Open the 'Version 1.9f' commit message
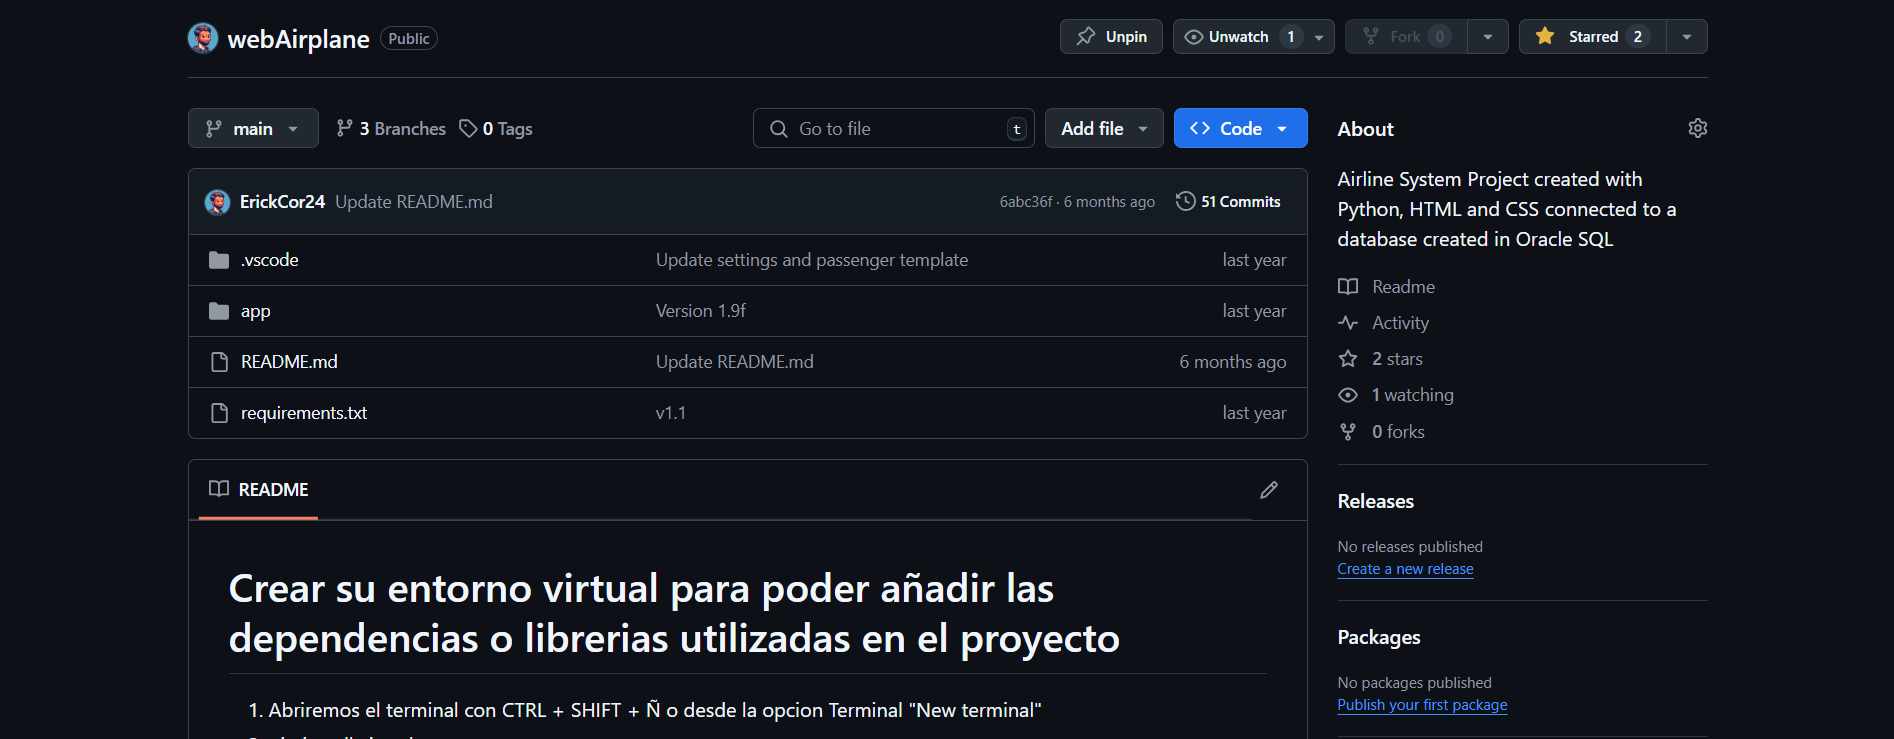 pyautogui.click(x=701, y=311)
